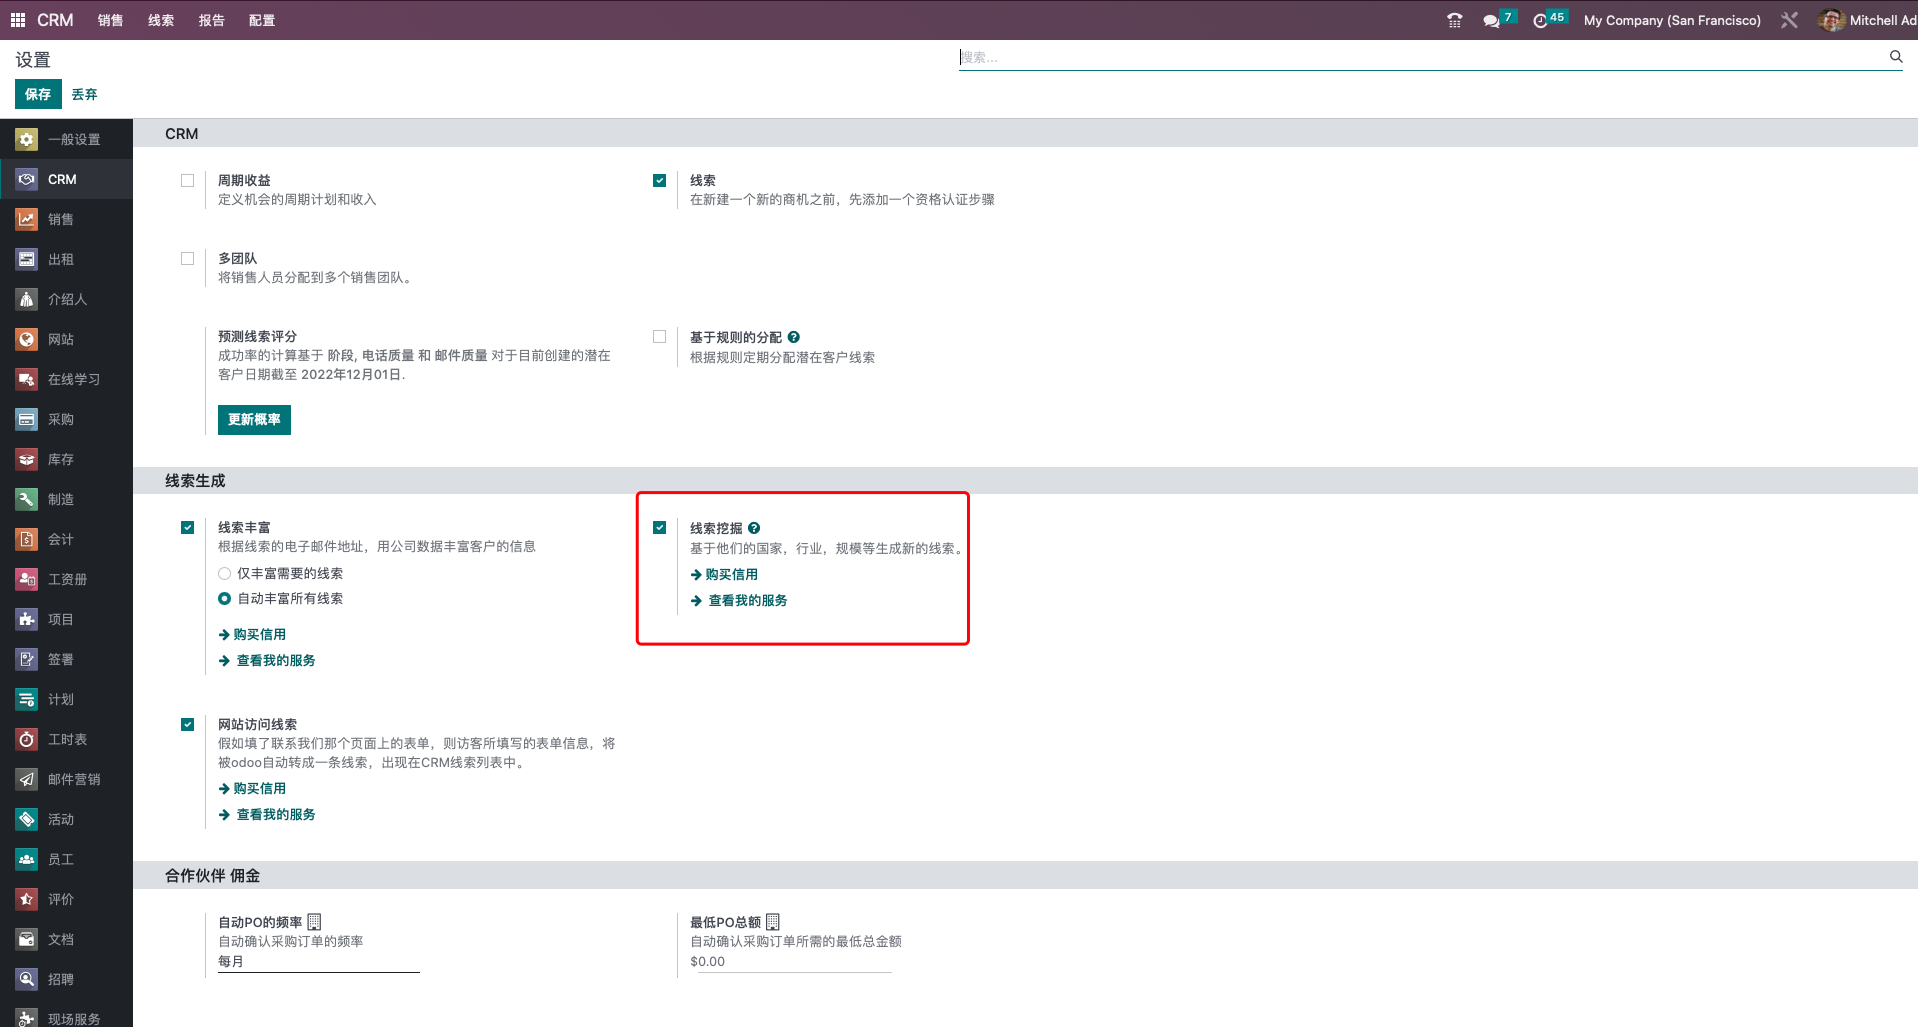Viewport: 1918px width, 1027px height.
Task: Select the 会计 sidebar icon
Action: [25, 539]
